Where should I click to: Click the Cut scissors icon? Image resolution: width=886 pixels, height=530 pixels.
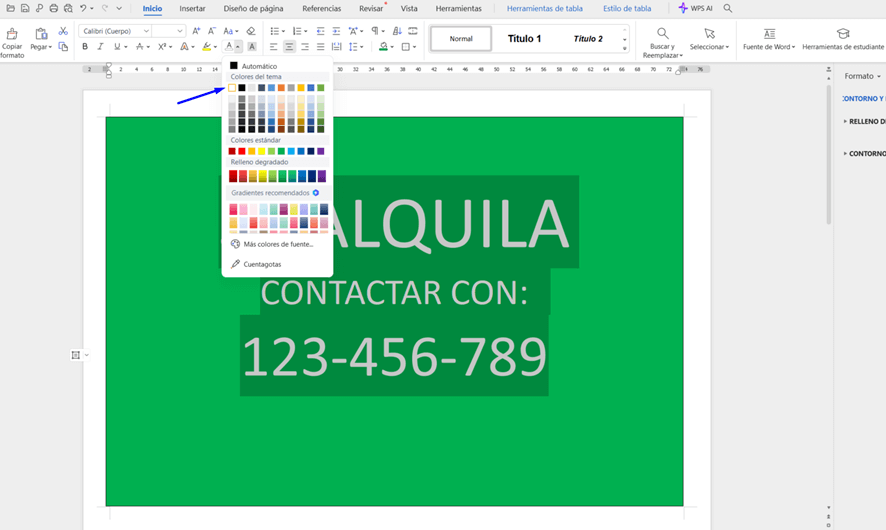63,31
